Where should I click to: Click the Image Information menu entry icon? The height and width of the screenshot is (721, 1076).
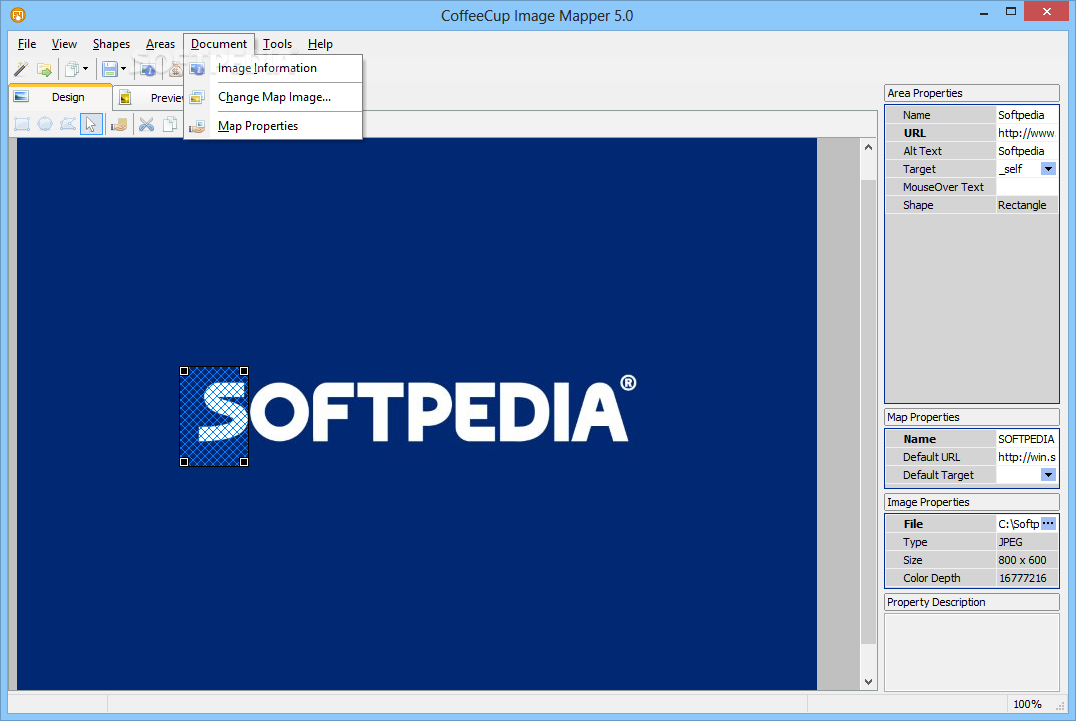198,69
